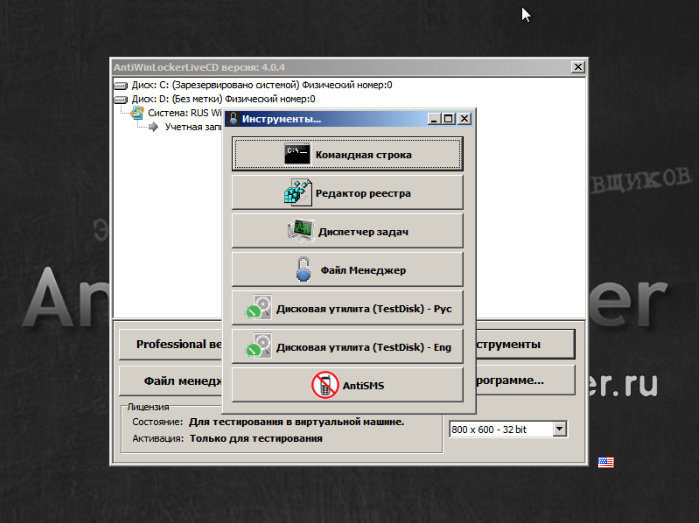Viewport: 699px width, 523px height.
Task: Click the disk C: drive icon
Action: [x=121, y=85]
